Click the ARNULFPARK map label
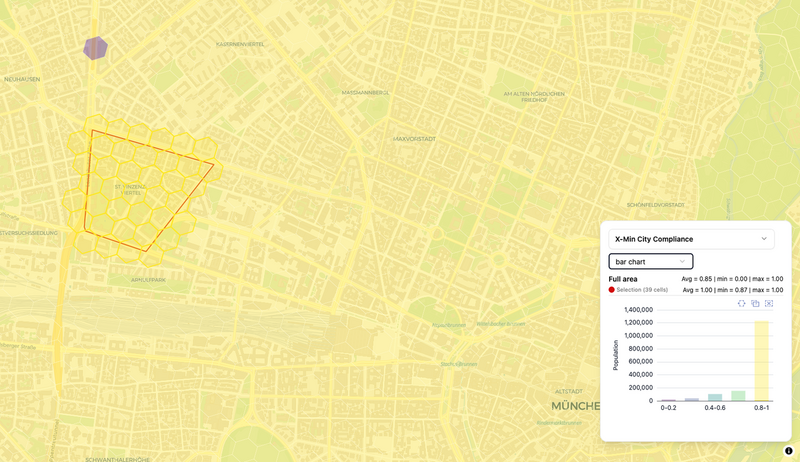Image resolution: width=800 pixels, height=462 pixels. (148, 280)
